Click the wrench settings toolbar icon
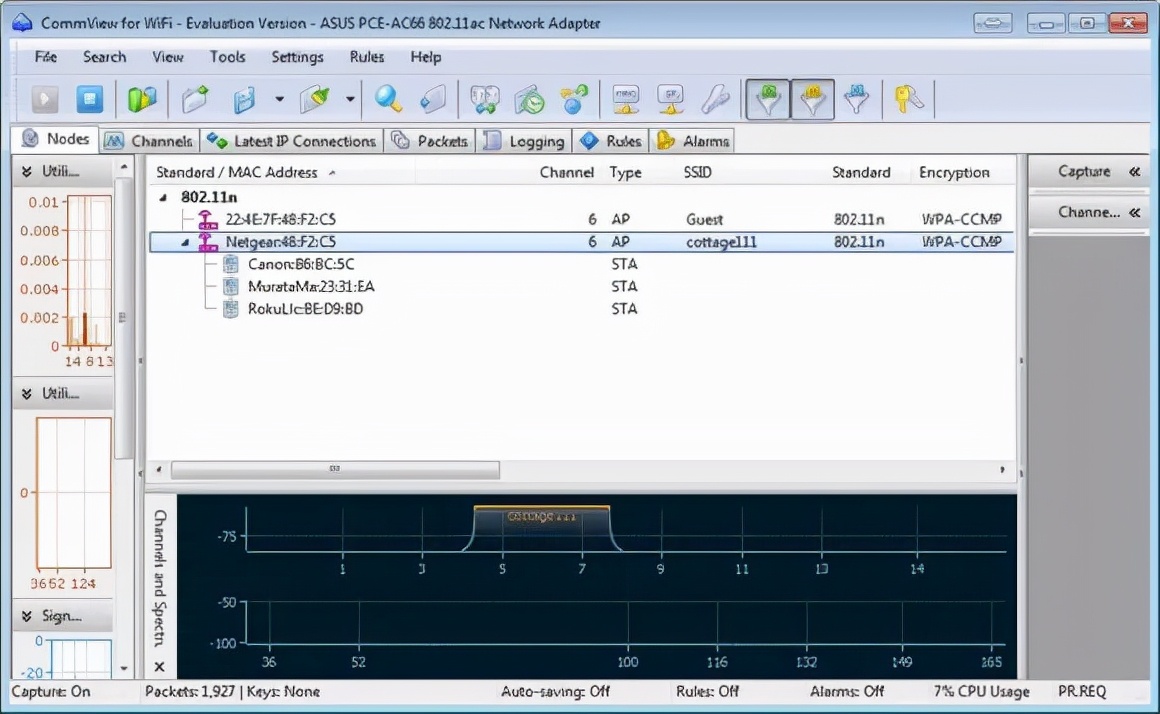This screenshot has width=1160, height=714. (x=714, y=98)
